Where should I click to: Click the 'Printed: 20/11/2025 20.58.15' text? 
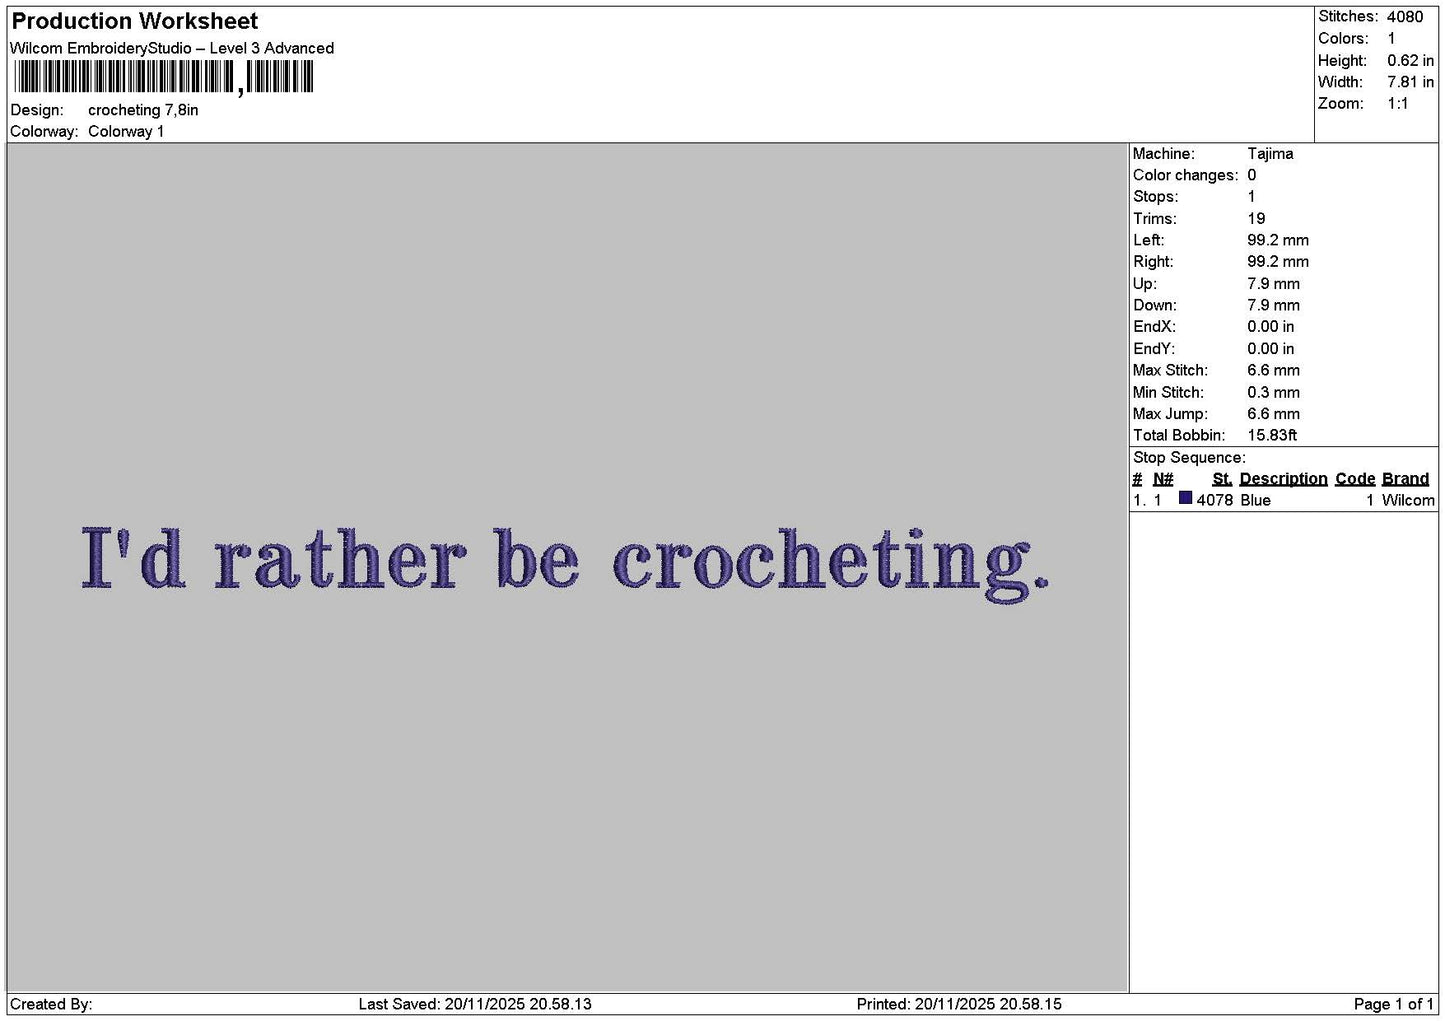[x=959, y=1004]
